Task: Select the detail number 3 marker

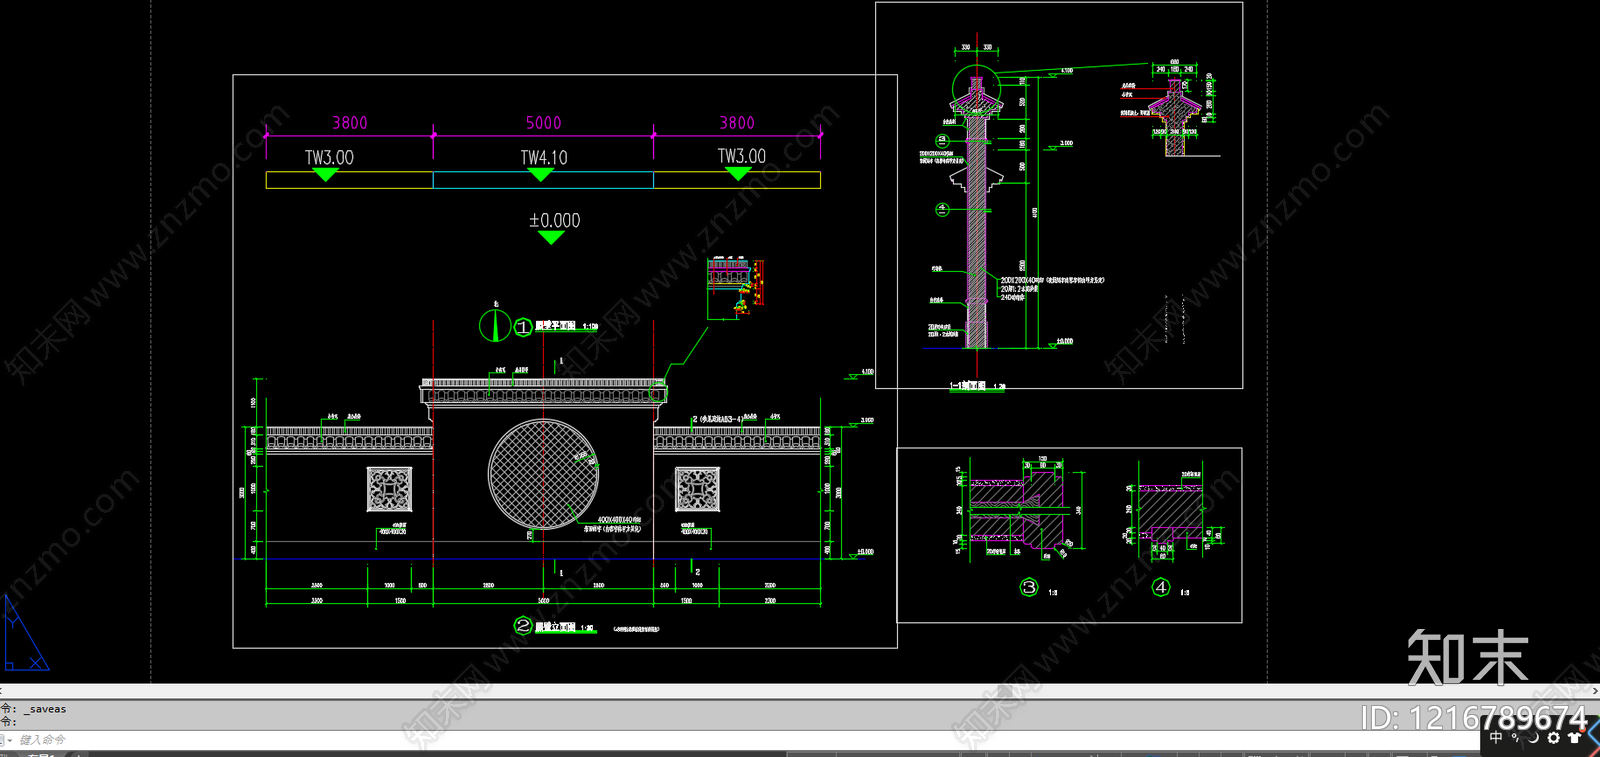Action: click(x=1029, y=588)
